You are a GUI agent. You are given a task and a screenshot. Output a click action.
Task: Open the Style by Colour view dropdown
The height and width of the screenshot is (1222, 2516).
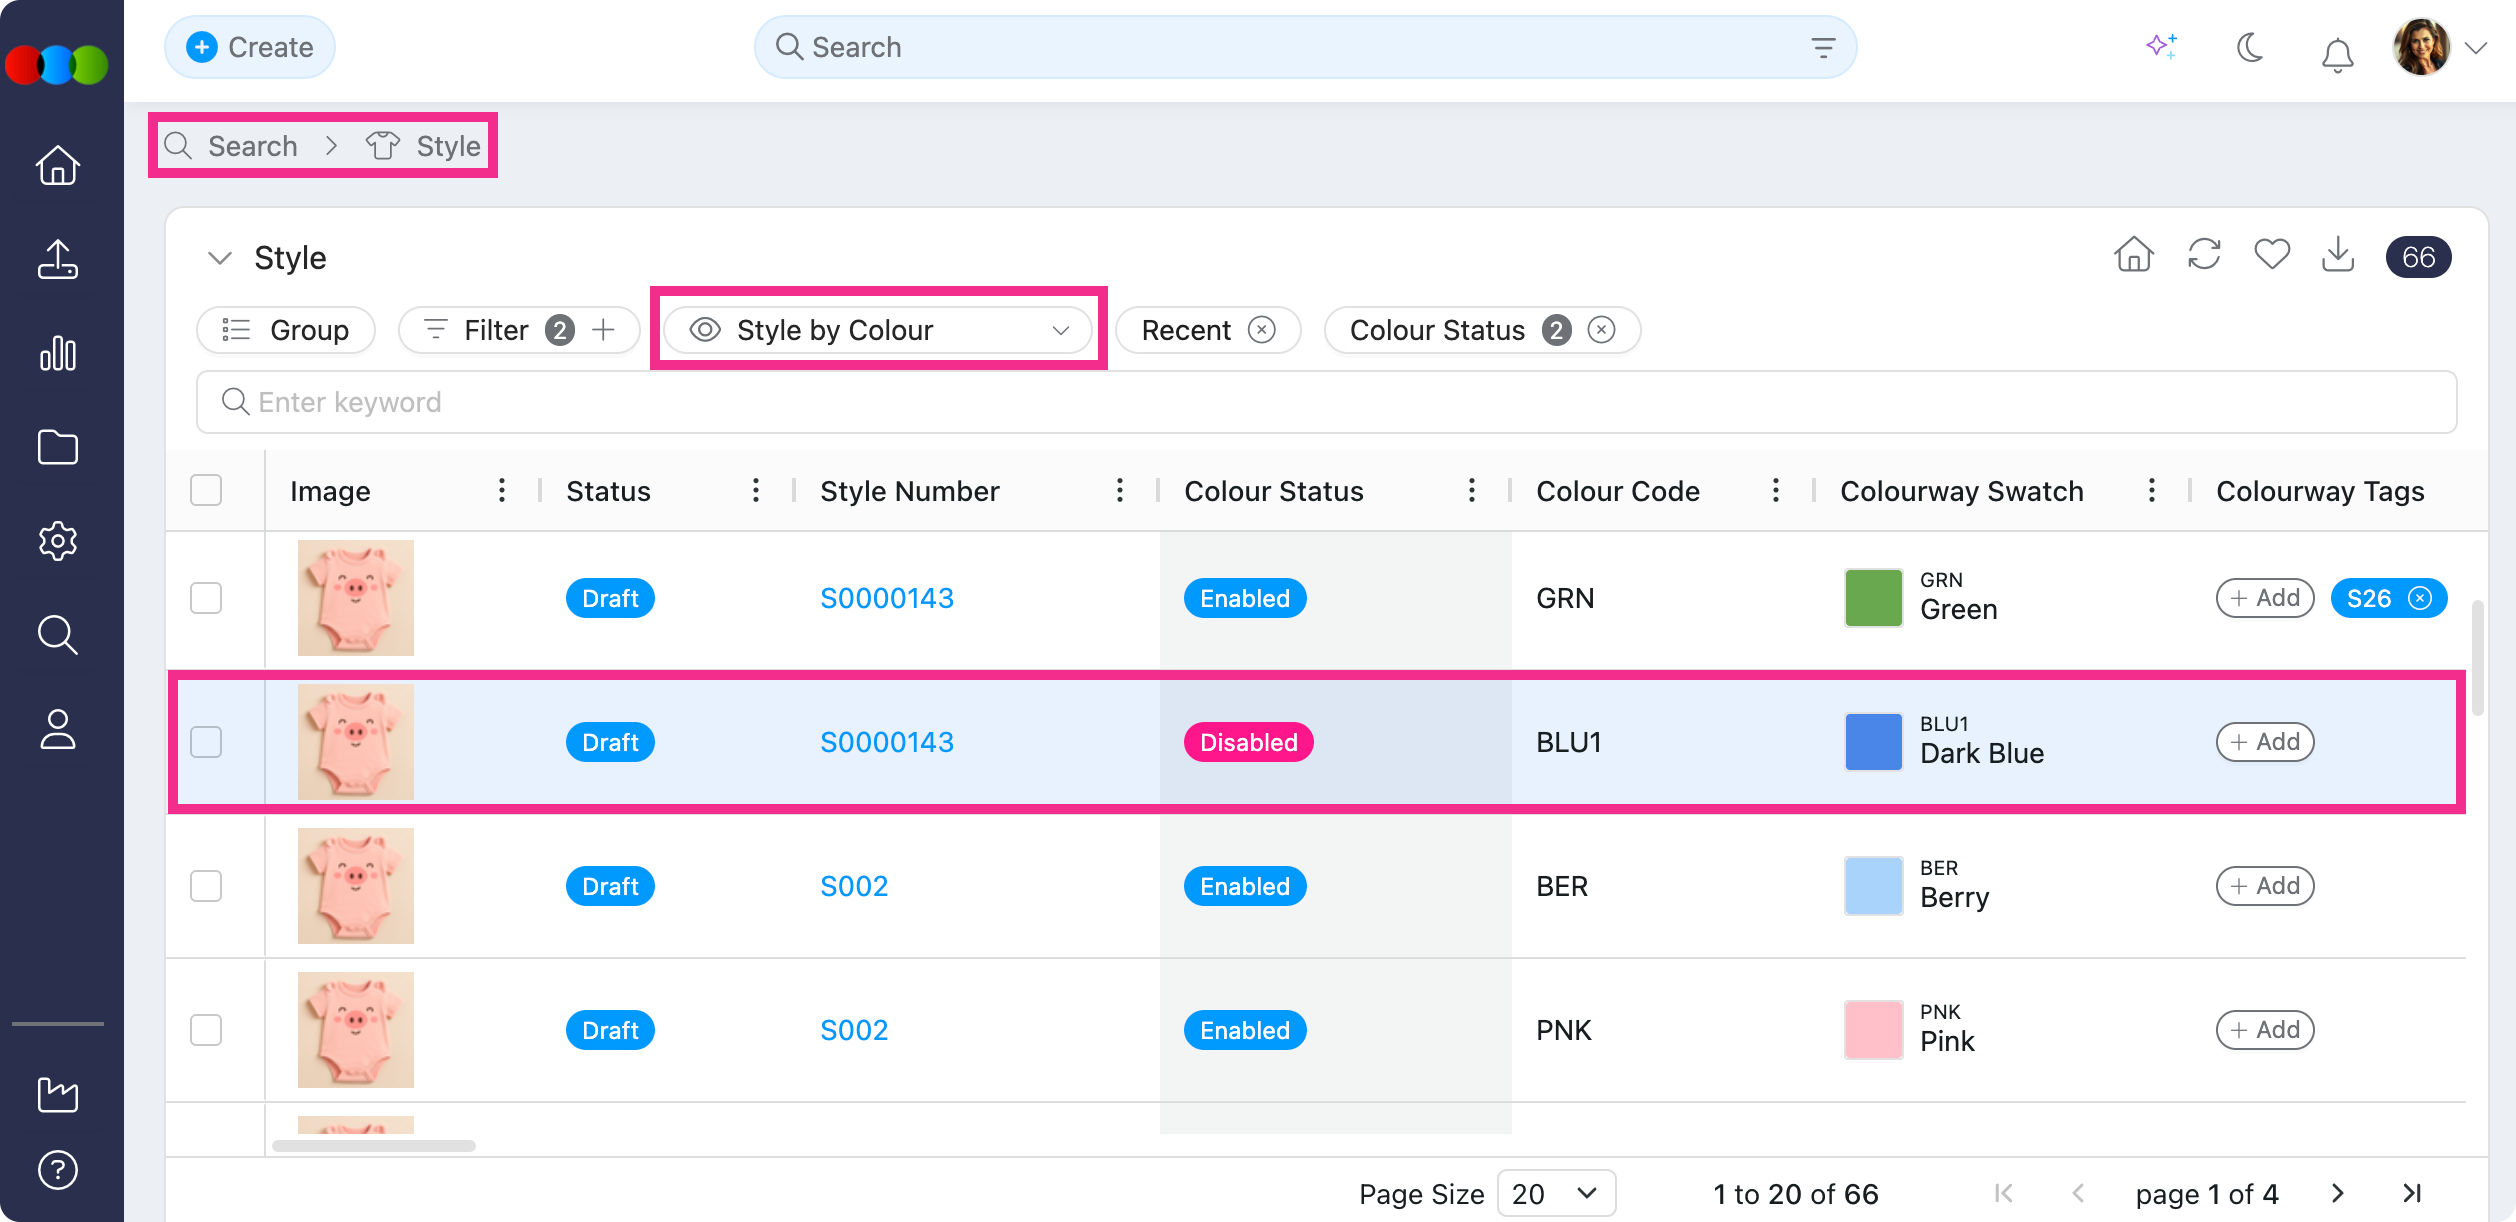[878, 330]
